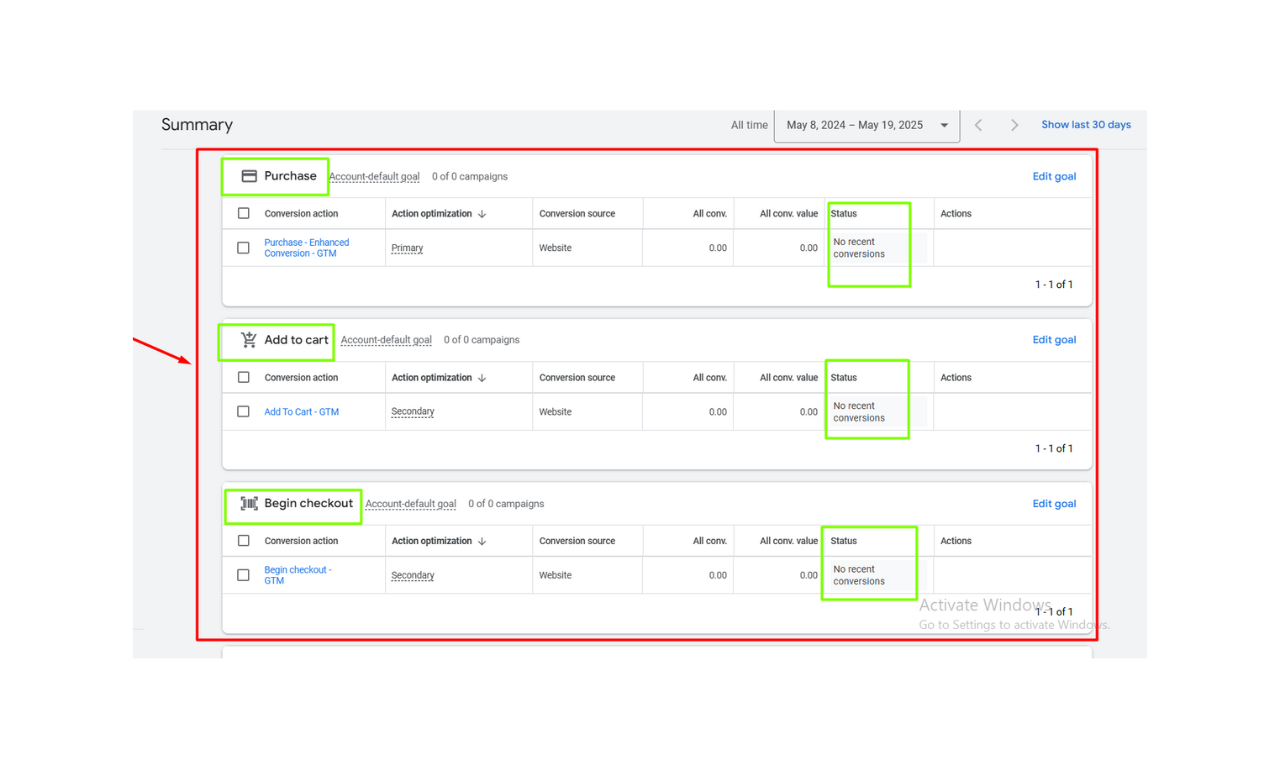Open the Begin checkout - GTM conversion action
Image resolution: width=1280 pixels, height=769 pixels.
(x=297, y=575)
